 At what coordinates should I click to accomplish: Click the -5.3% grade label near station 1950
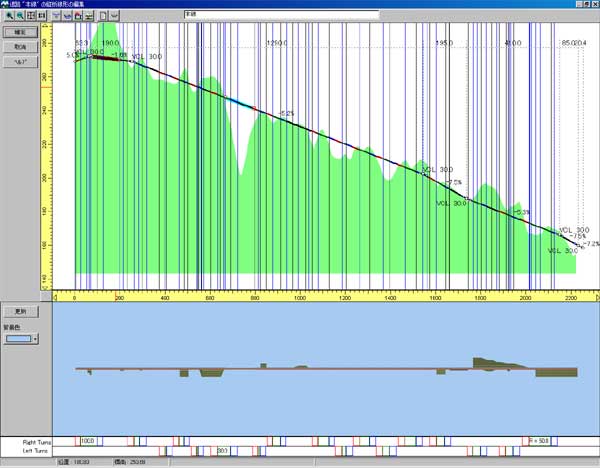coord(522,212)
